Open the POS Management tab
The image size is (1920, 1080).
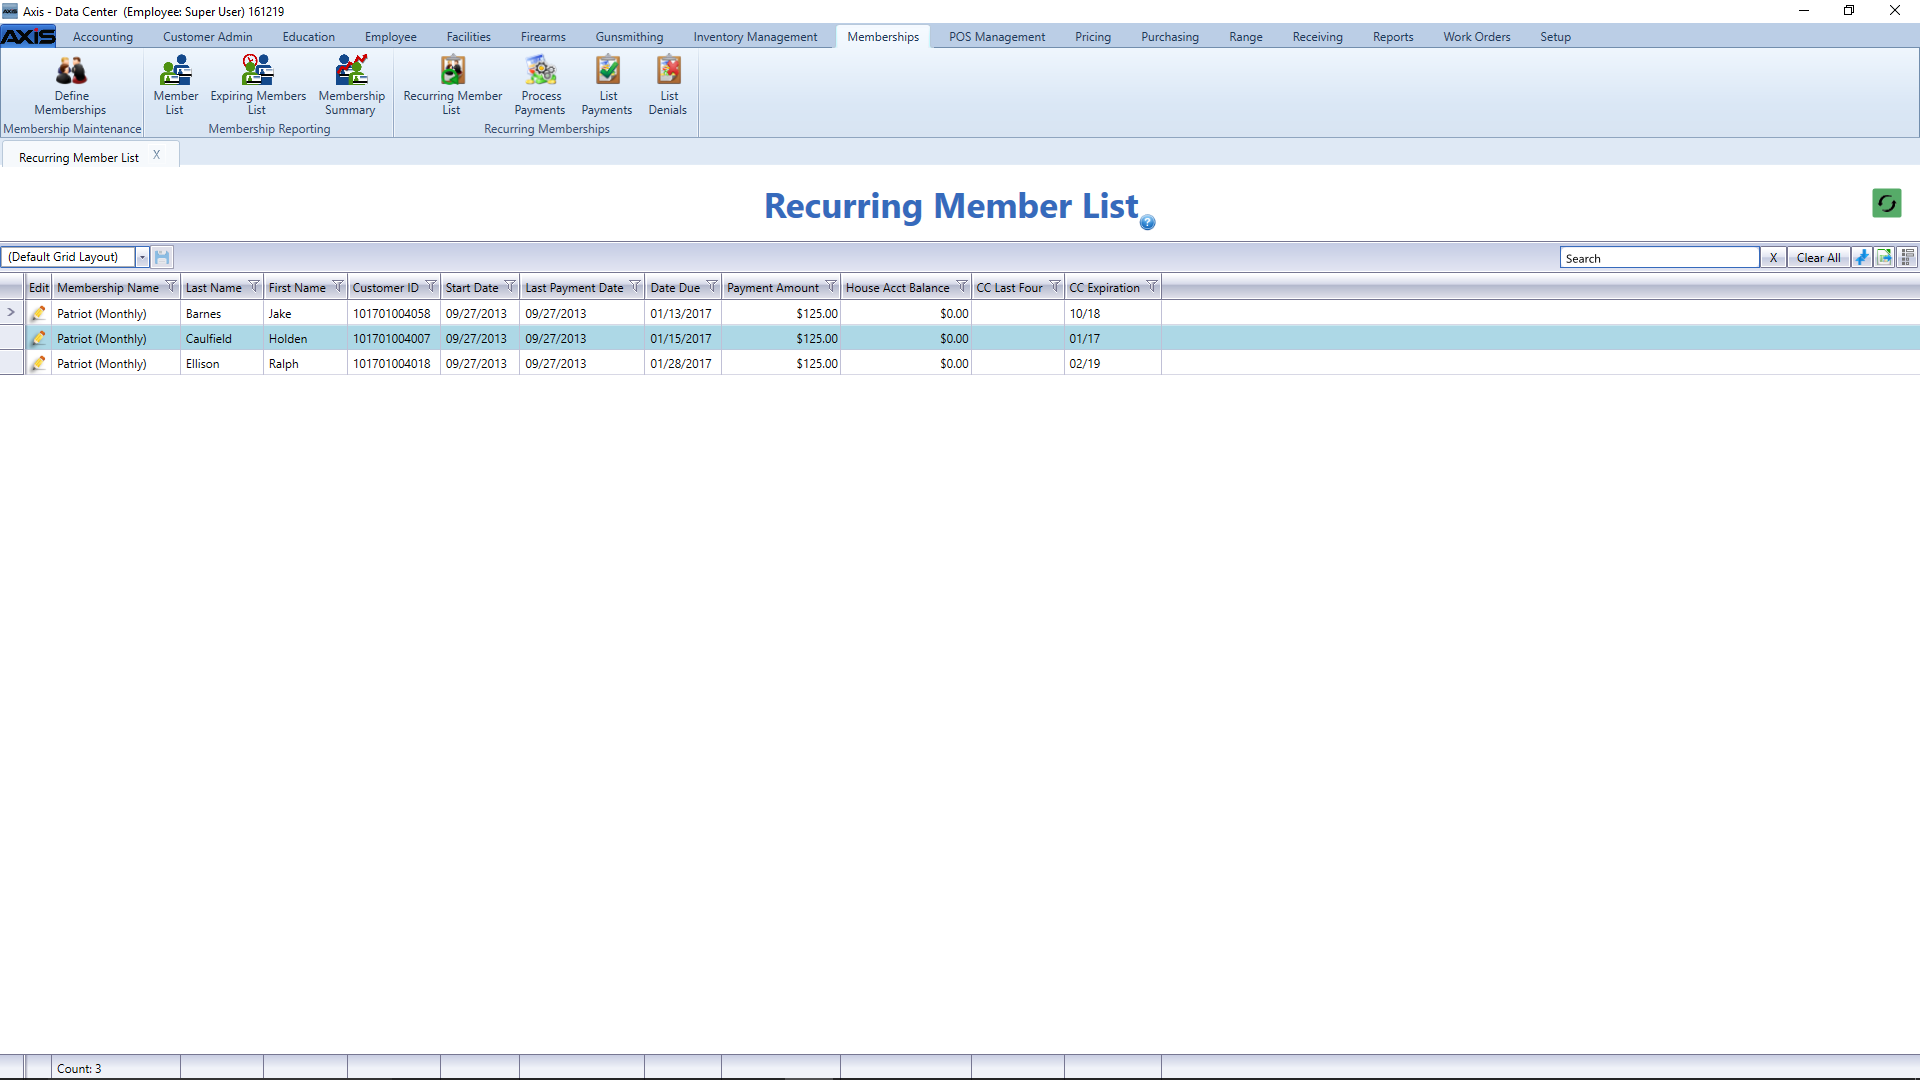tap(996, 37)
